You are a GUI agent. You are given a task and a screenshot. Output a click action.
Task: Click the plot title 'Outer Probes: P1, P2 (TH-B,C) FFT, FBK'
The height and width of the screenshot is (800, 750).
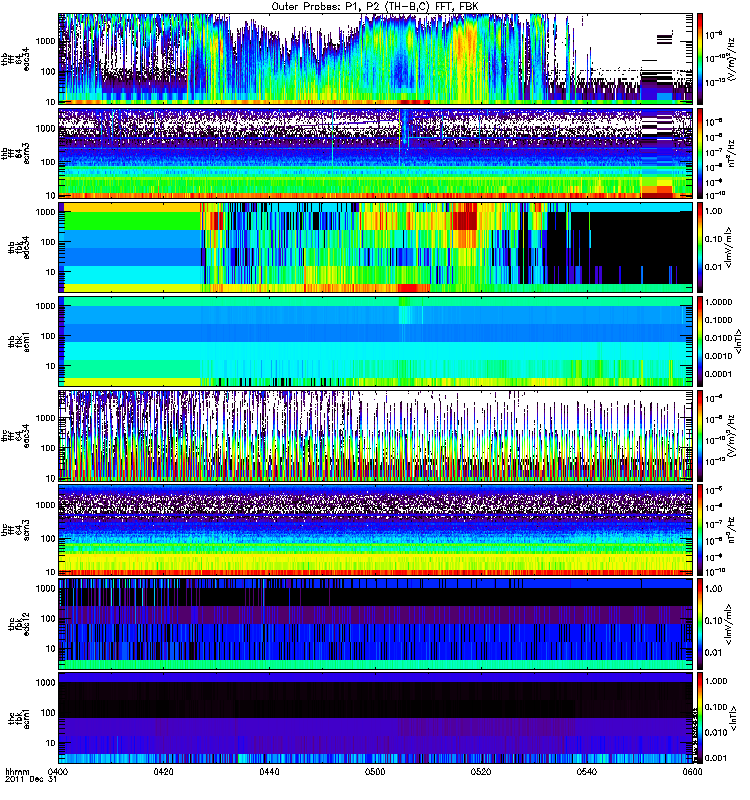(x=374, y=7)
